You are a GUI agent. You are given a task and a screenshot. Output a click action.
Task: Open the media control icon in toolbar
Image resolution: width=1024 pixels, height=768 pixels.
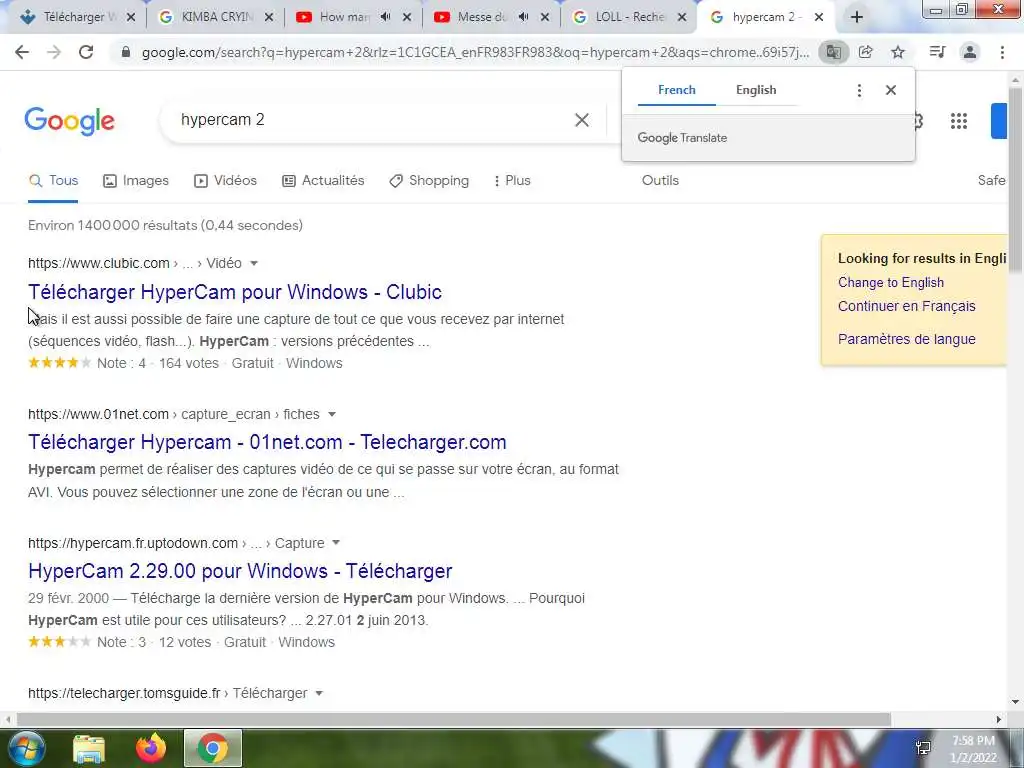click(x=937, y=52)
